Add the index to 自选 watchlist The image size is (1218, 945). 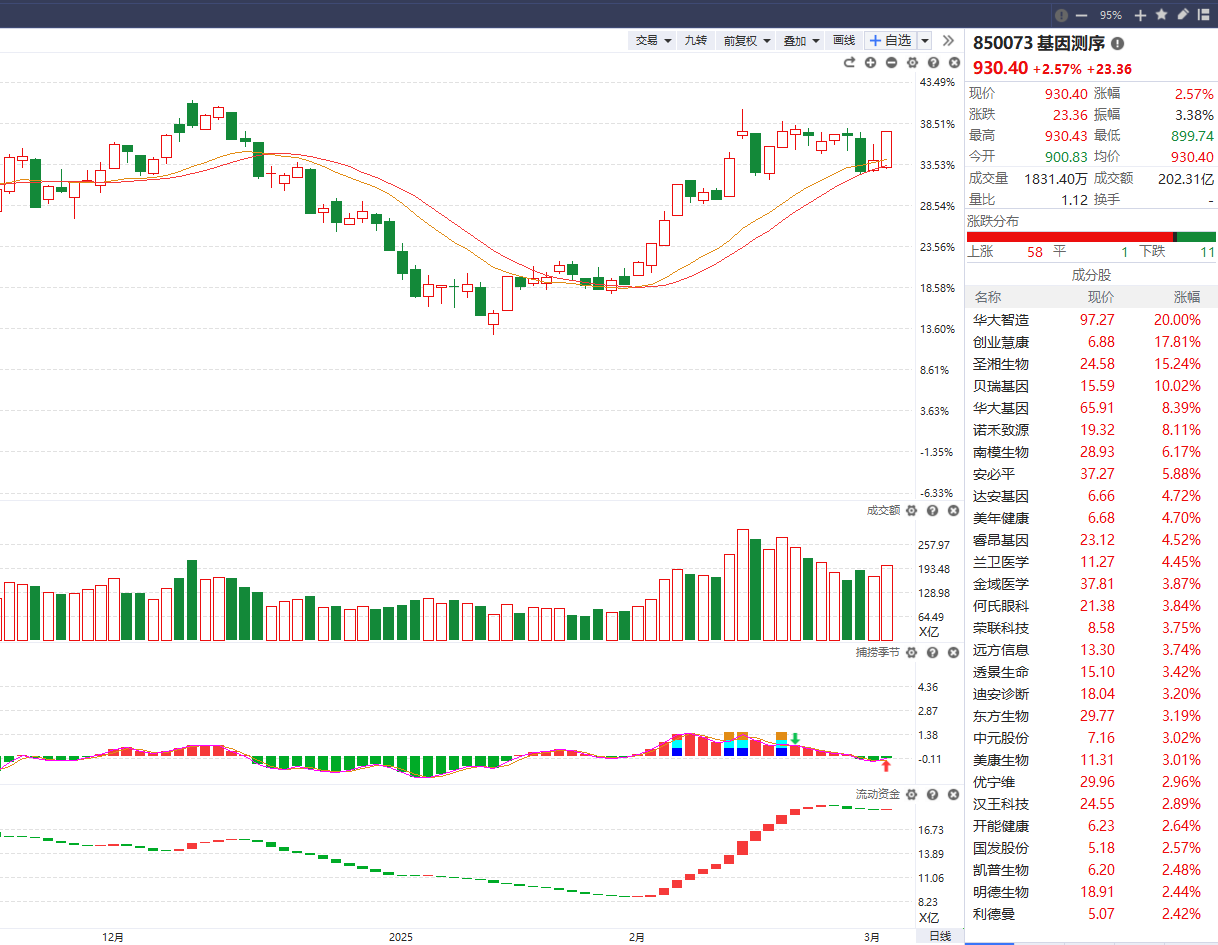890,40
